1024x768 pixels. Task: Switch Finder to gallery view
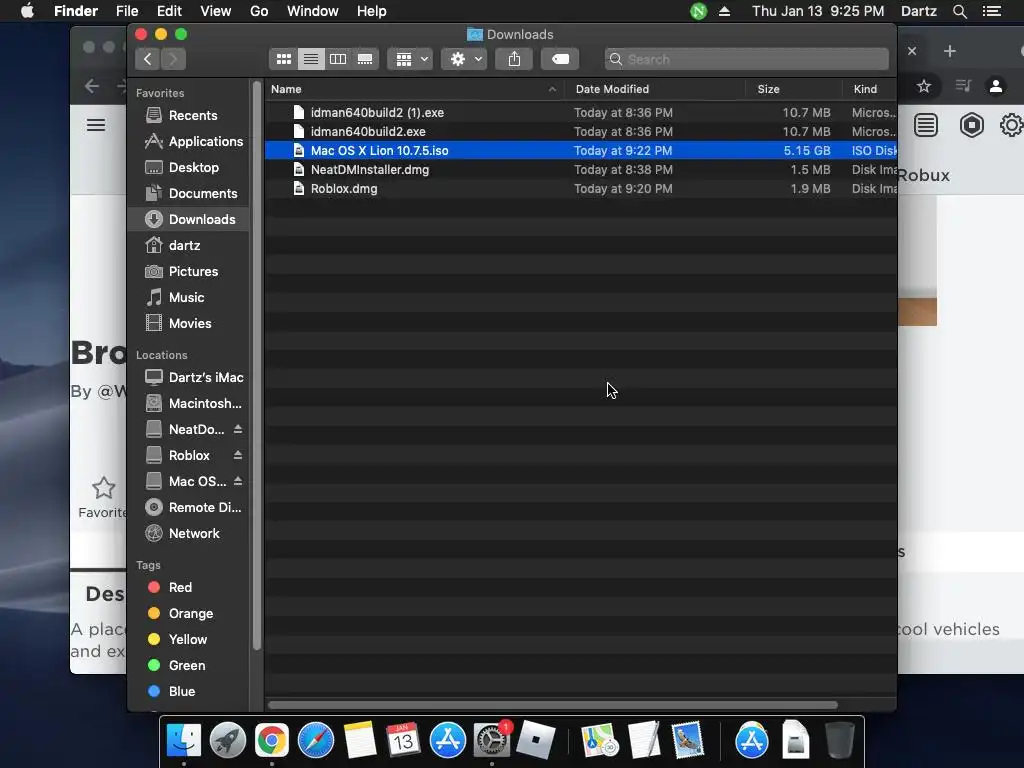(365, 59)
